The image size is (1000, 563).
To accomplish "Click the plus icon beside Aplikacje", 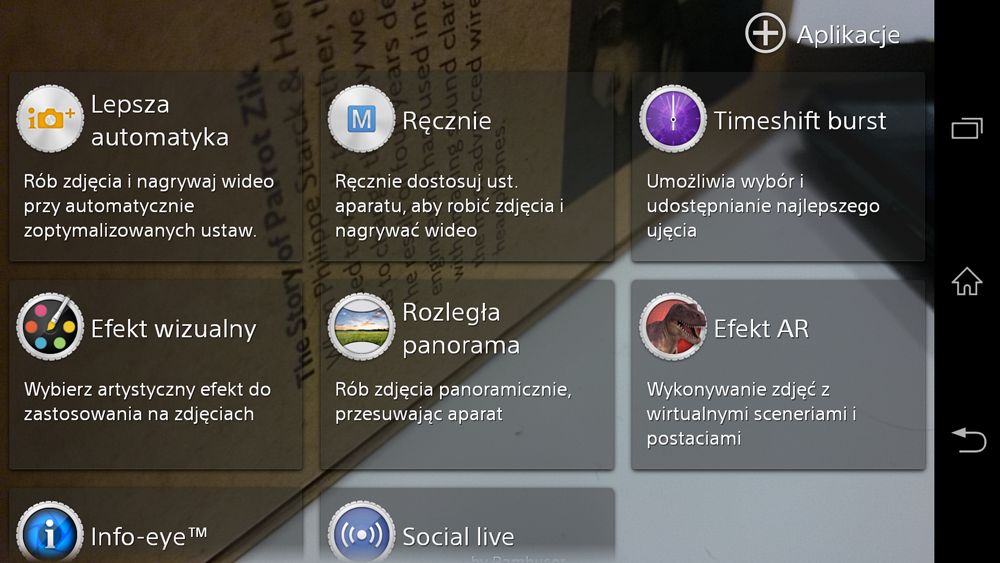I will (765, 33).
